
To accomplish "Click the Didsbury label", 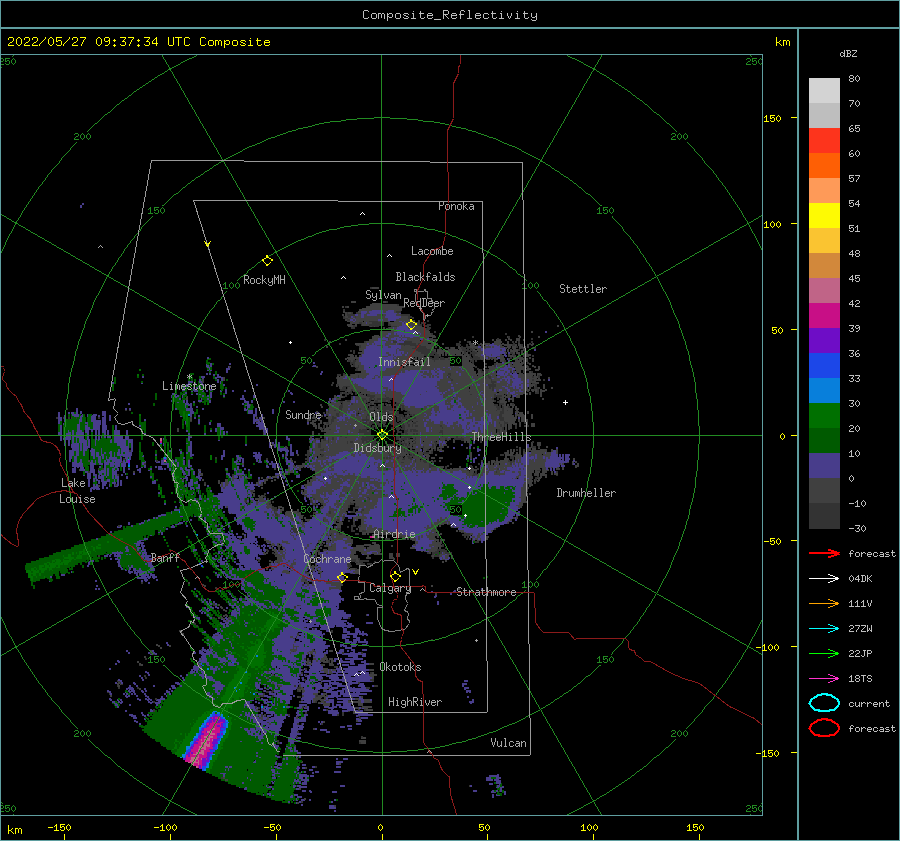I will [377, 448].
